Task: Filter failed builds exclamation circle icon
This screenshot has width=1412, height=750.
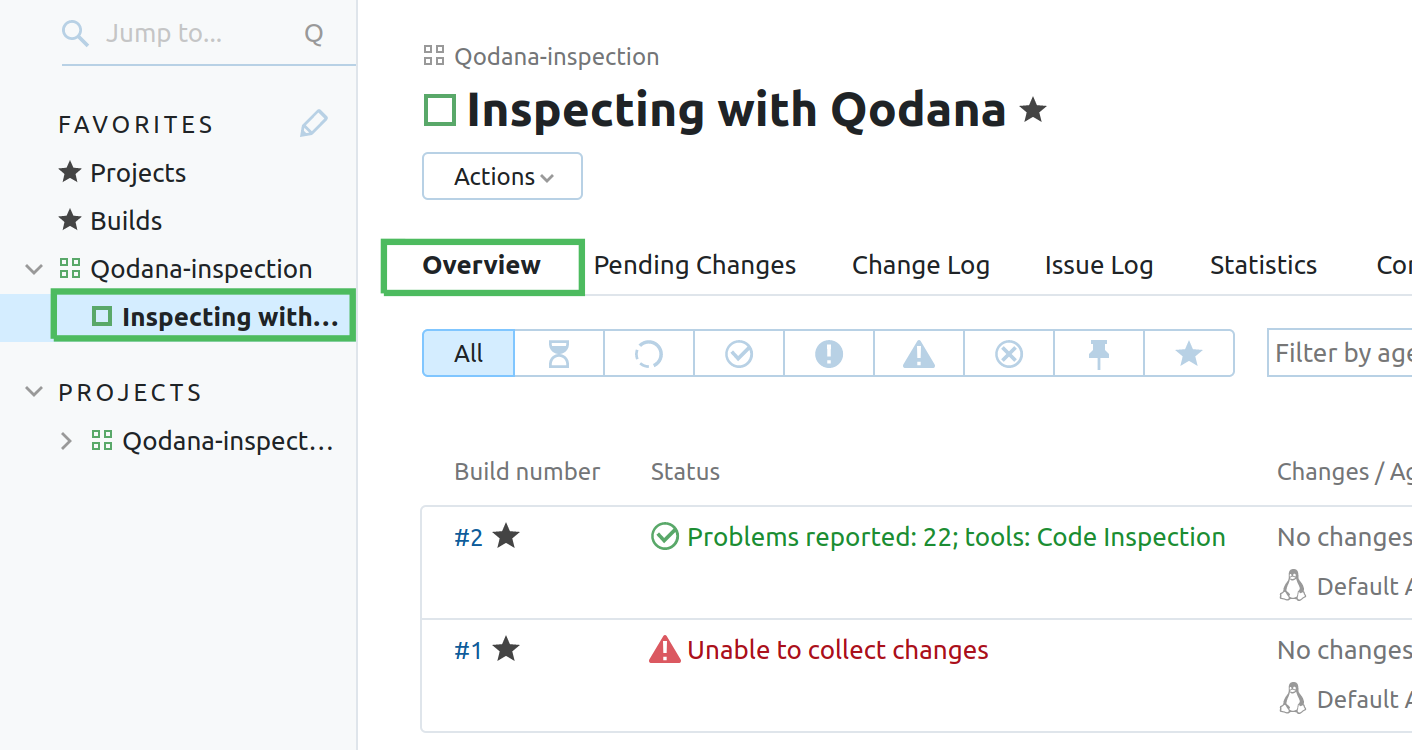Action: [x=829, y=354]
